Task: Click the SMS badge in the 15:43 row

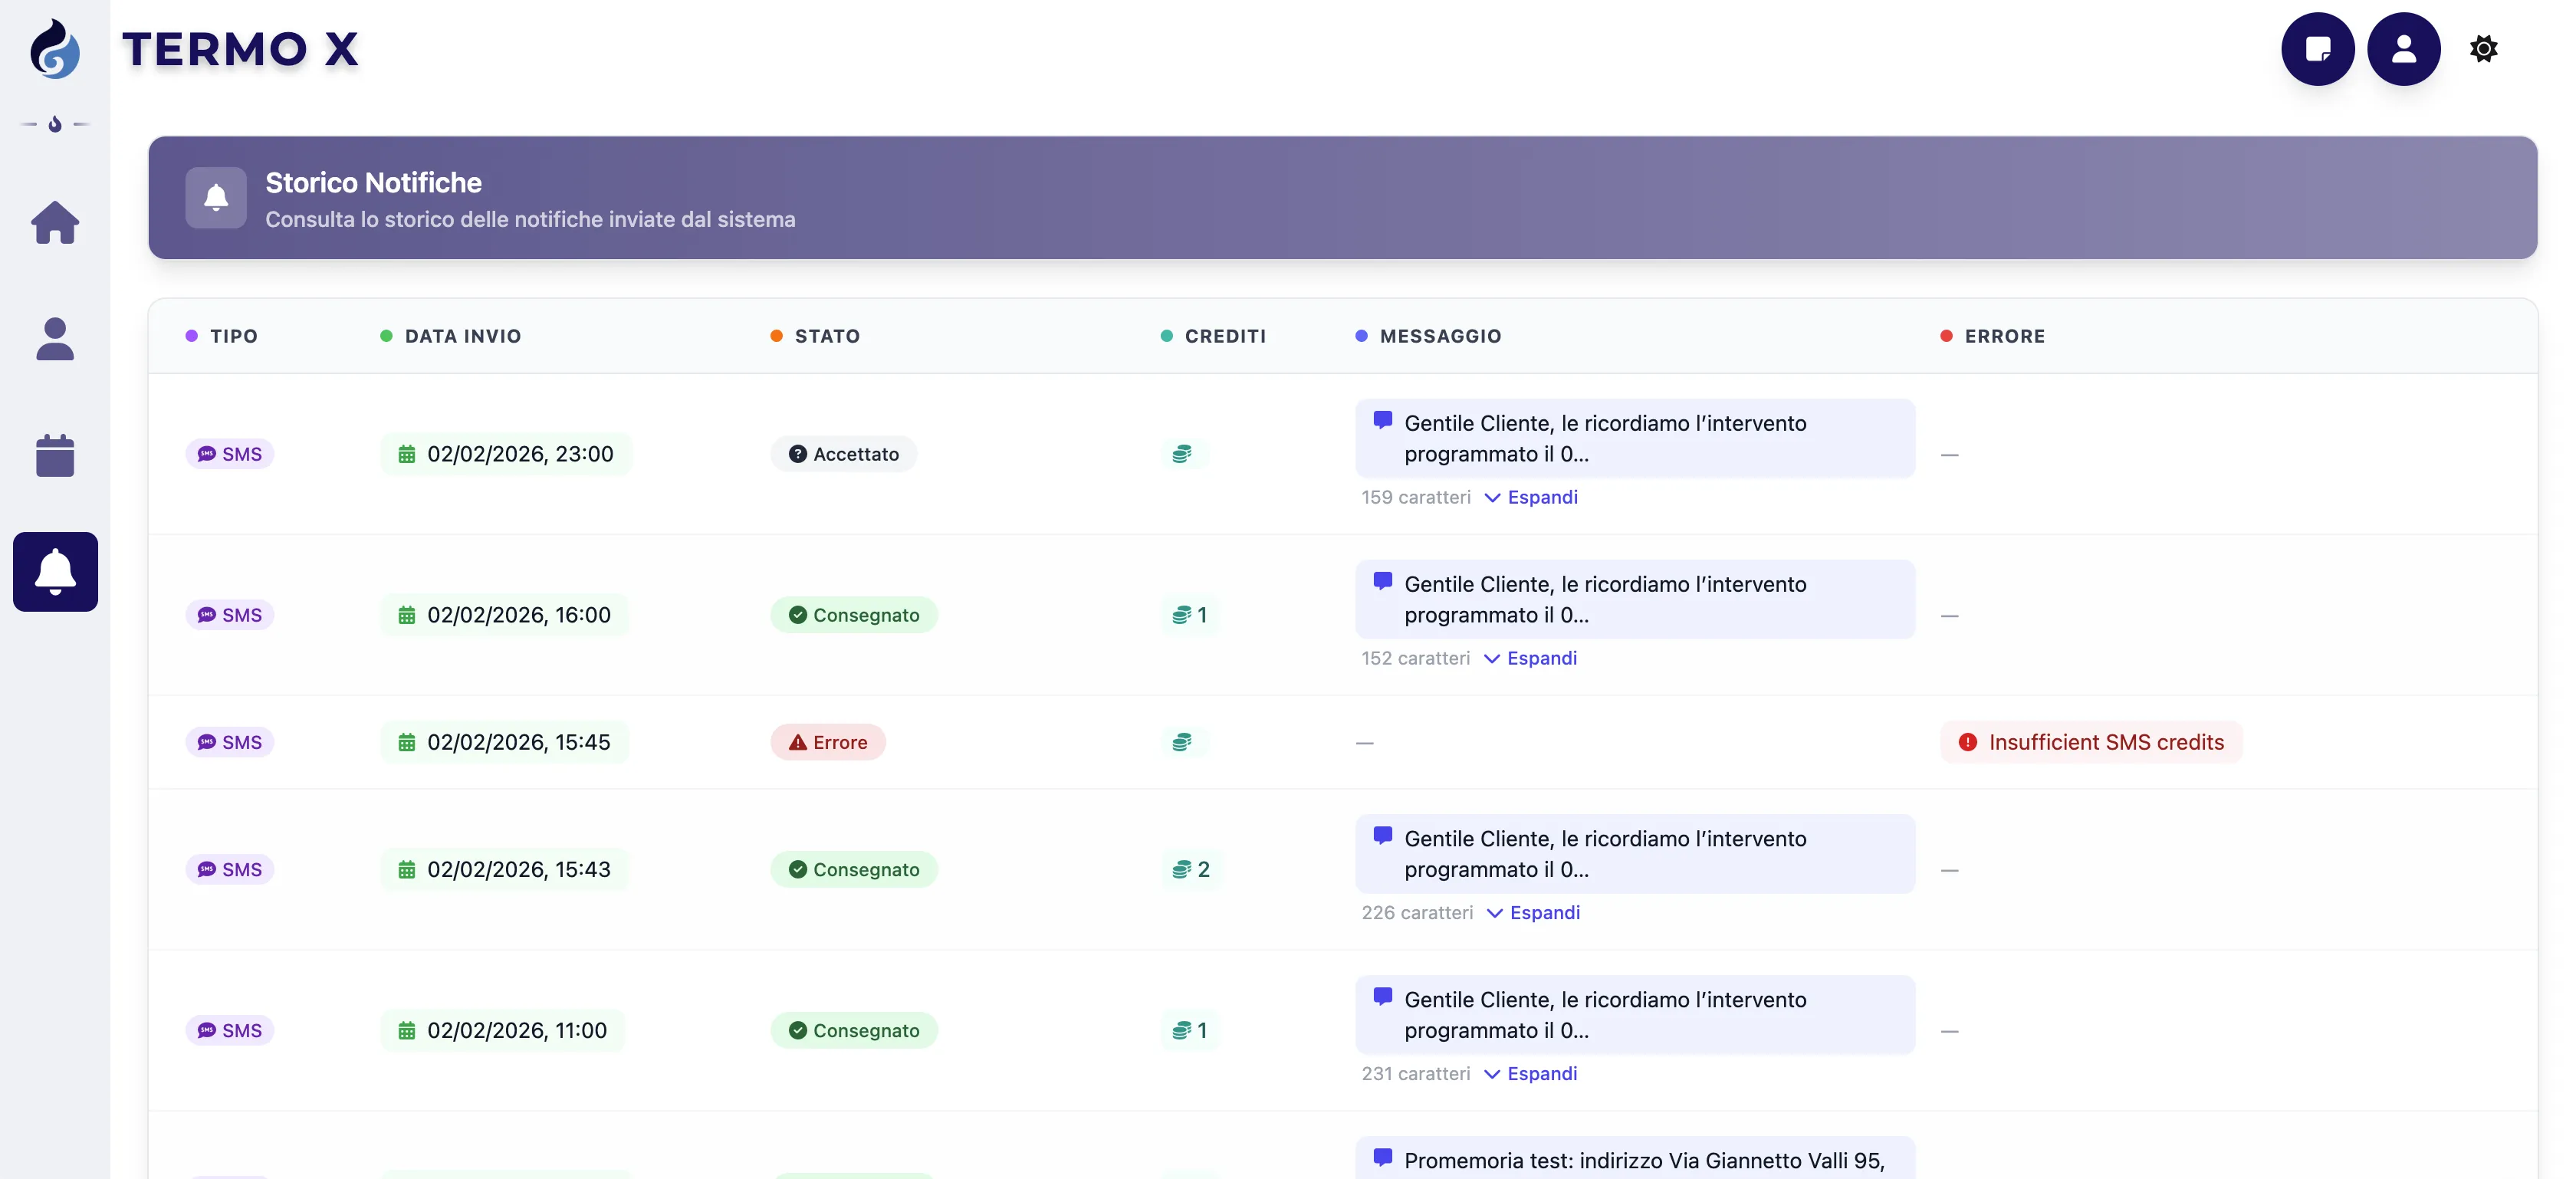Action: coord(230,869)
